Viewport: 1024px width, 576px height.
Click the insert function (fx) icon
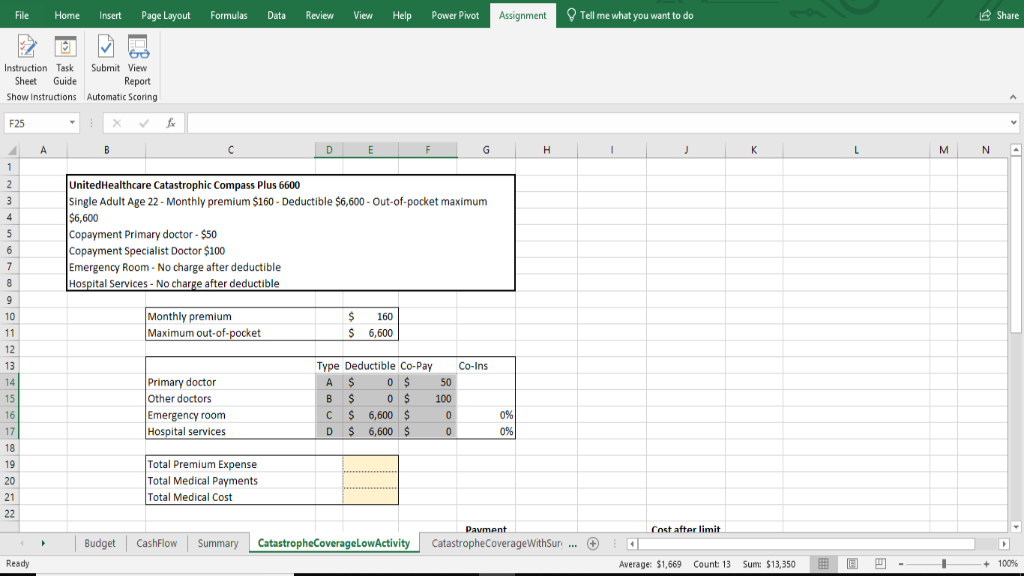pos(172,122)
